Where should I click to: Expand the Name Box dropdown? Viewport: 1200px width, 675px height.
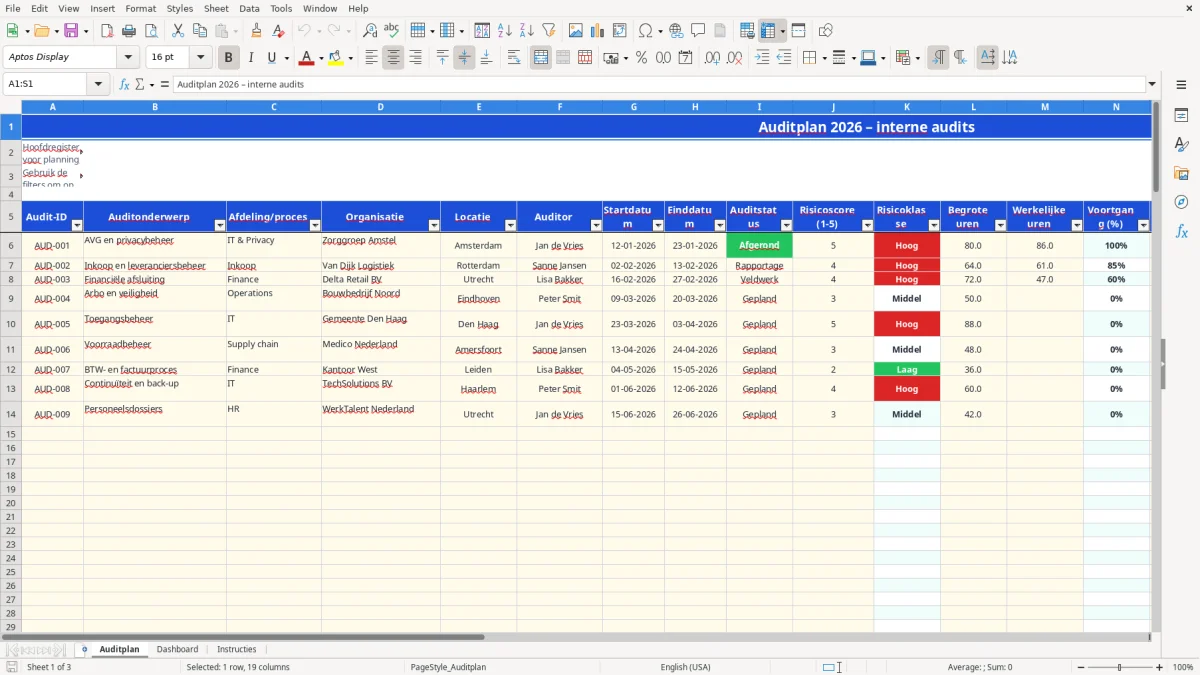pyautogui.click(x=99, y=84)
